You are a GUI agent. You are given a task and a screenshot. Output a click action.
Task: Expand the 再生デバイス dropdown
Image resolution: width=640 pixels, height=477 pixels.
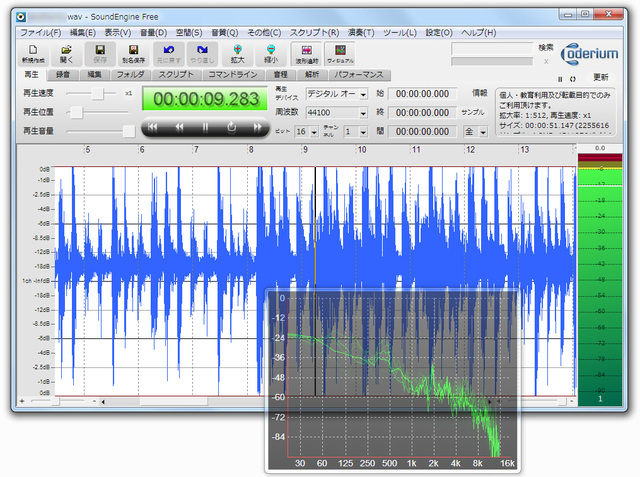363,94
